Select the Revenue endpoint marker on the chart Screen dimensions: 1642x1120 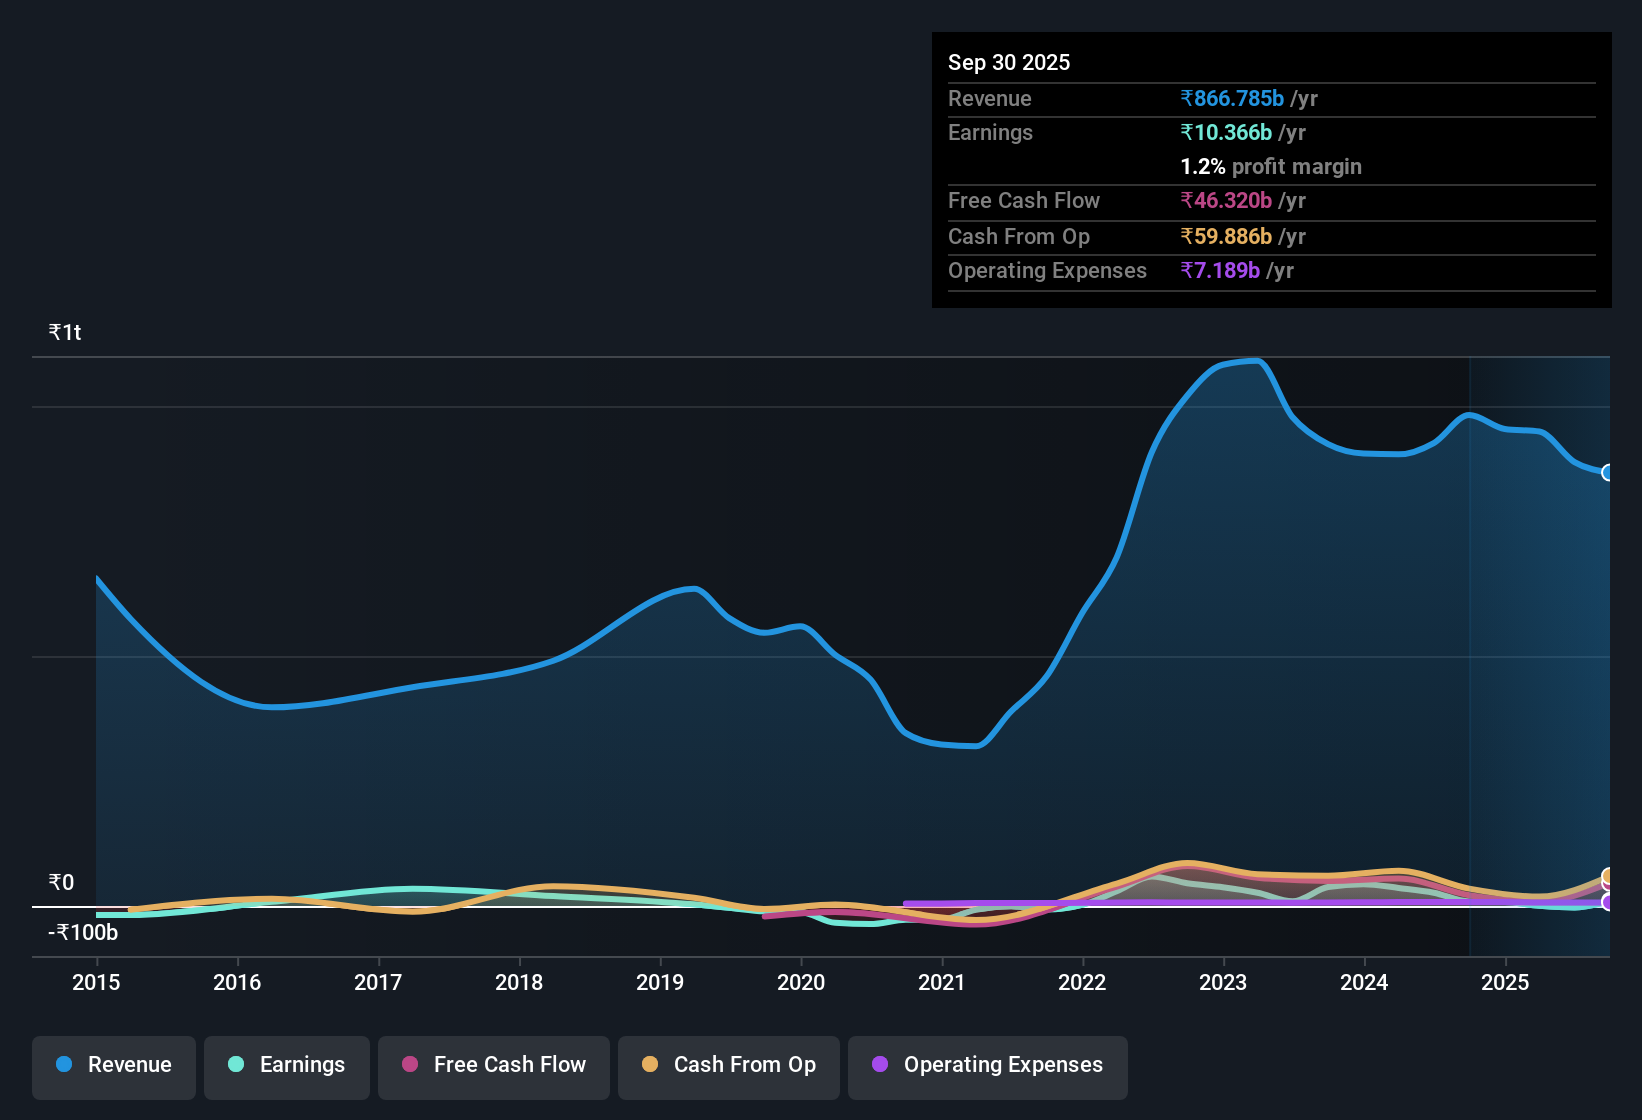(x=1608, y=471)
